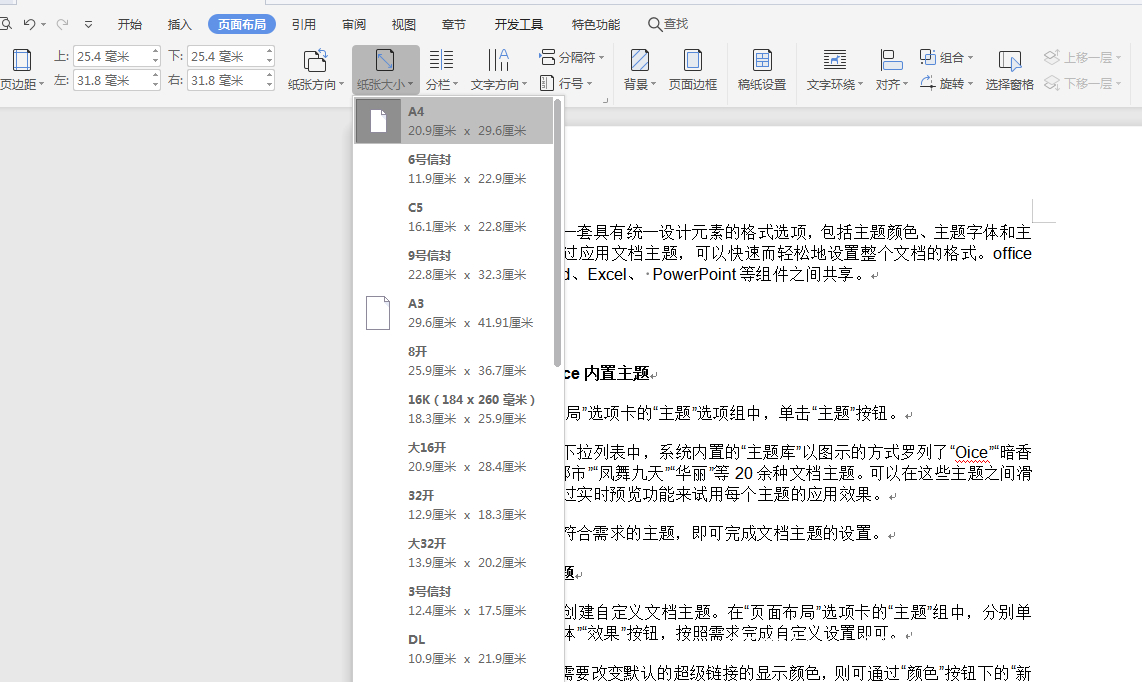Decrease the 右 right margin with down arrow
This screenshot has height=682, width=1142.
click(x=269, y=85)
